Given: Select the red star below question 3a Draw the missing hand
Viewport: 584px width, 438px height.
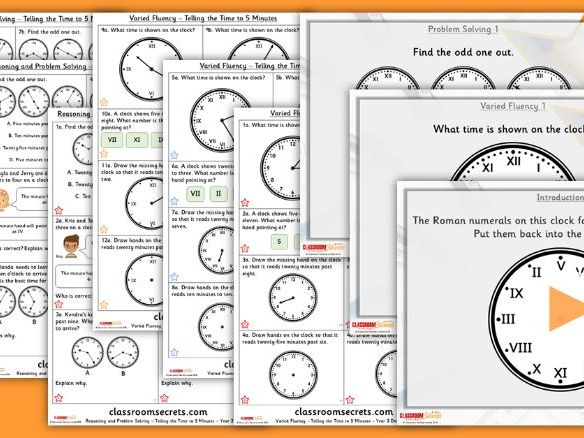Looking at the screenshot, I should 245,324.
